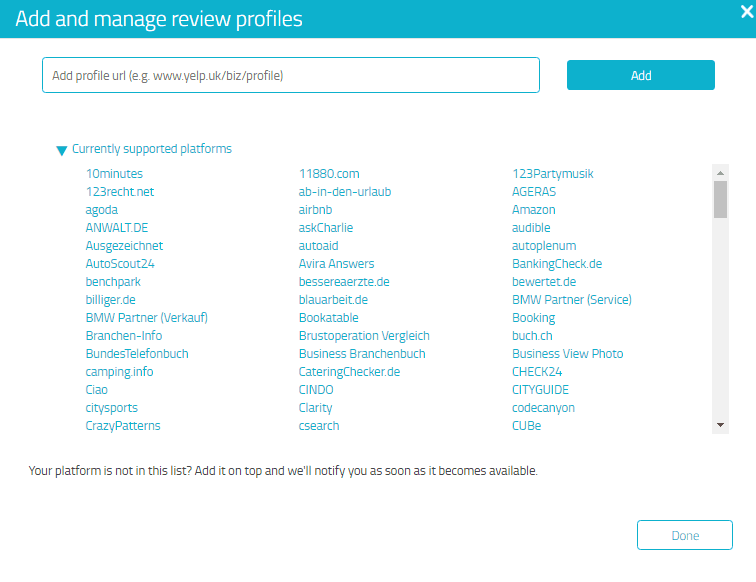Image resolution: width=756 pixels, height=582 pixels.
Task: Open the ANWALT.DE link
Action: pos(117,228)
